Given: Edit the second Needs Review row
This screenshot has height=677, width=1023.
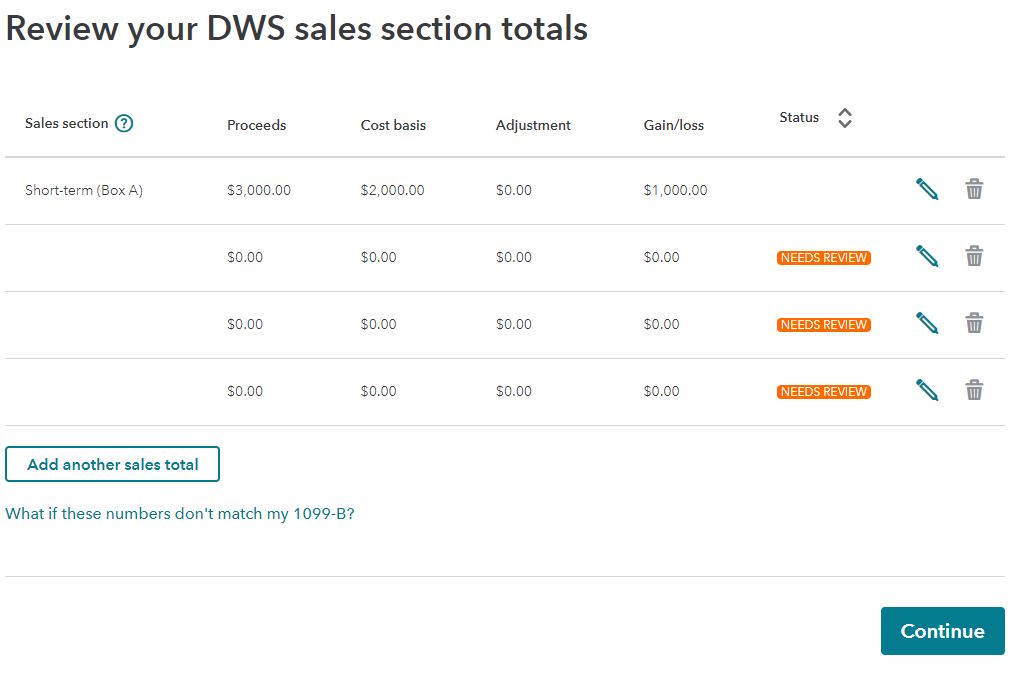Looking at the screenshot, I should [927, 323].
